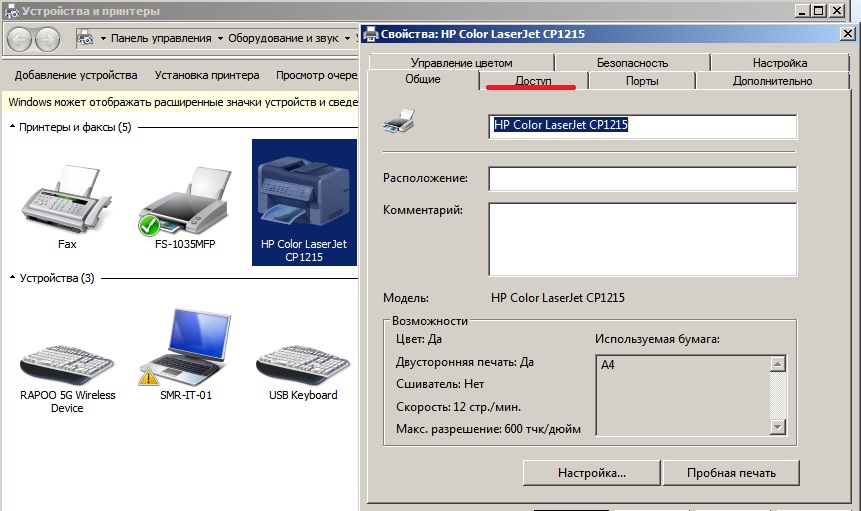
Task: Open the Управление цветом tab
Action: click(461, 63)
